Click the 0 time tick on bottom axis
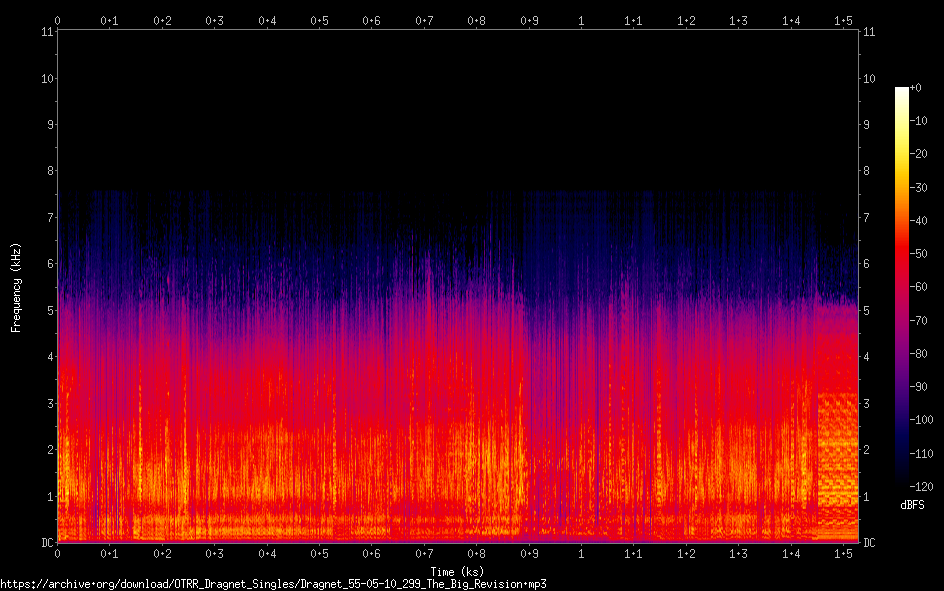944x591 pixels. click(58, 554)
